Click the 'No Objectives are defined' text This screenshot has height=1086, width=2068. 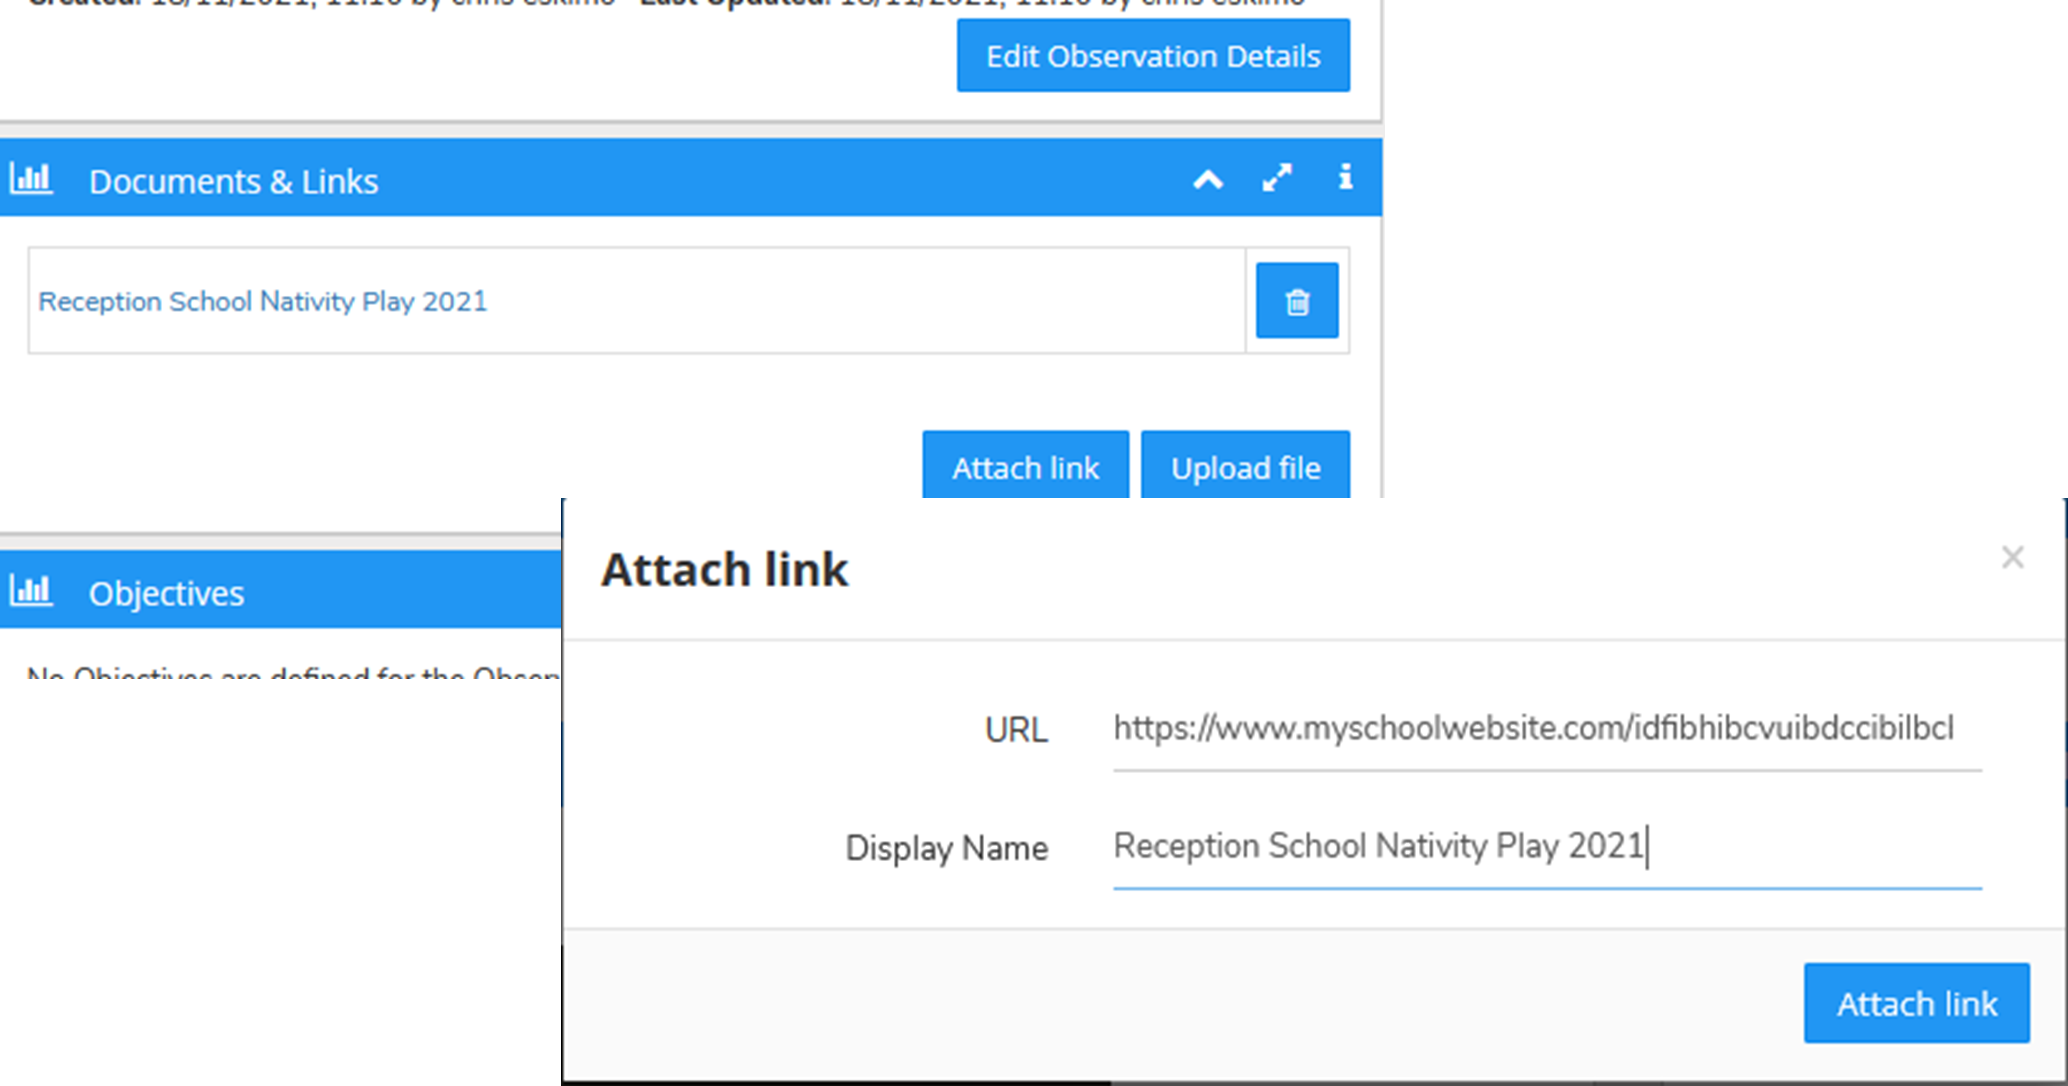tap(292, 671)
